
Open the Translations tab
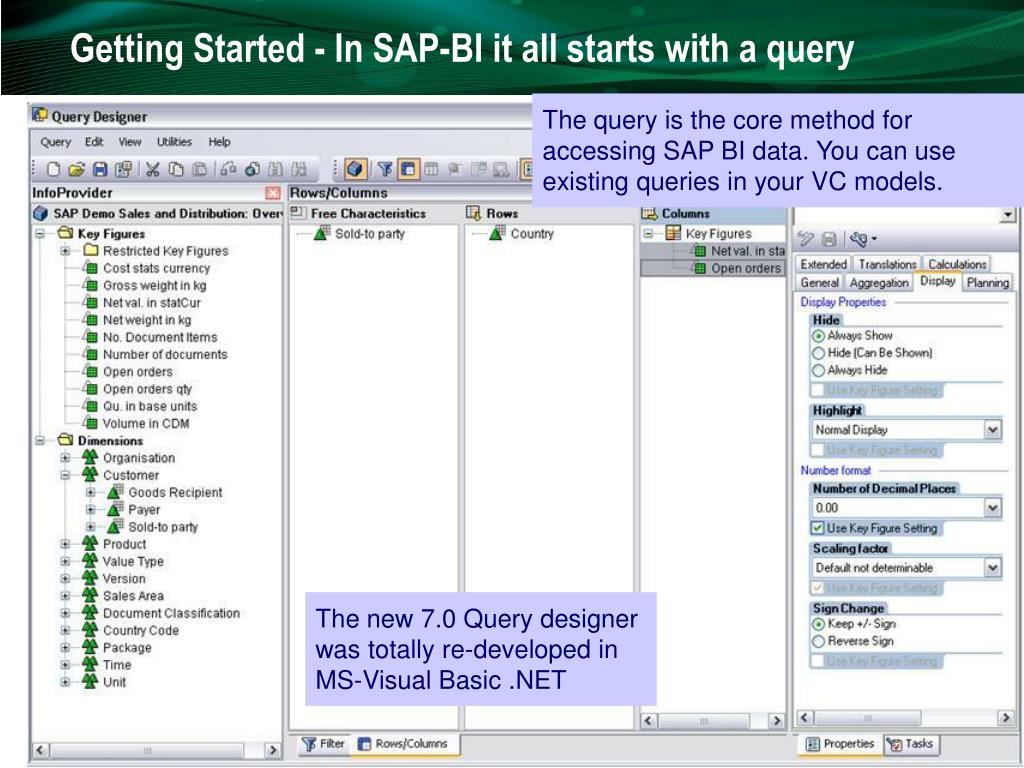(x=887, y=264)
